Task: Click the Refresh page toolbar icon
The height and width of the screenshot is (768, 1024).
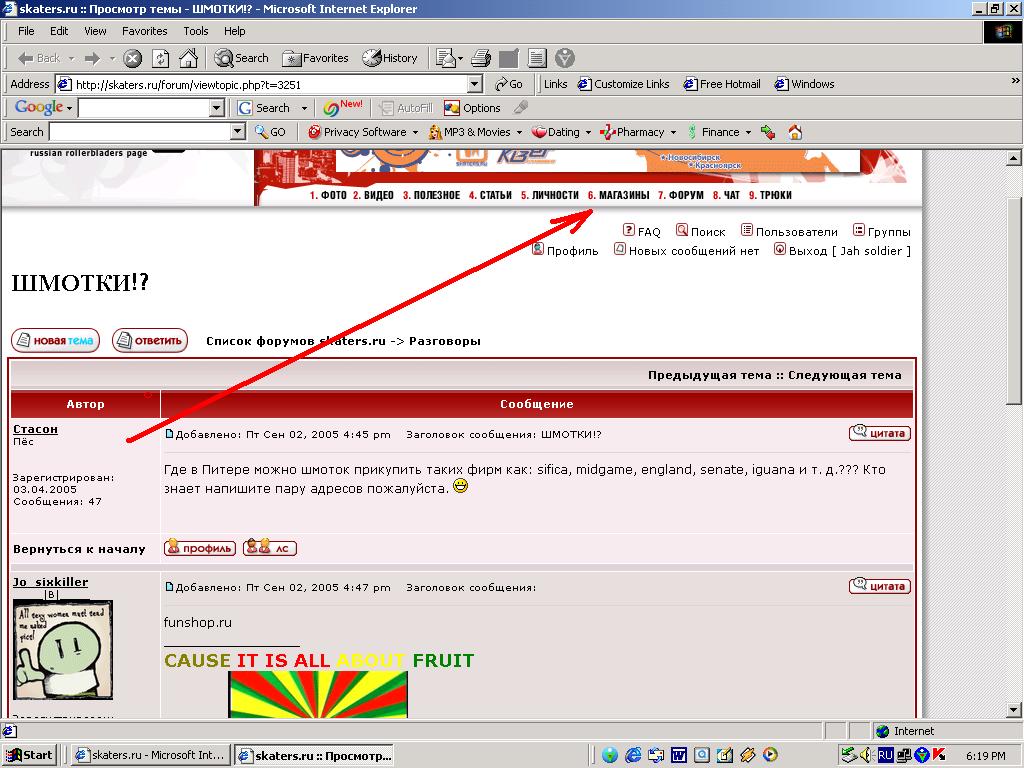Action: (x=160, y=58)
